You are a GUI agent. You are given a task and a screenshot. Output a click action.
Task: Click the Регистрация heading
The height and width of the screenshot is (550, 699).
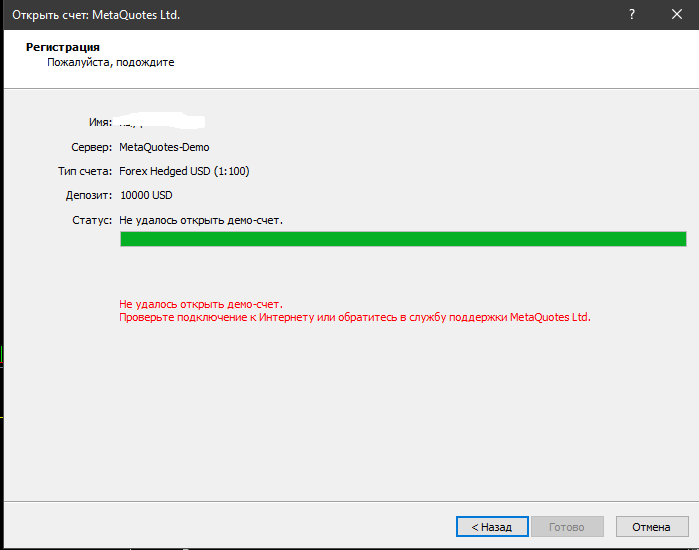(63, 47)
